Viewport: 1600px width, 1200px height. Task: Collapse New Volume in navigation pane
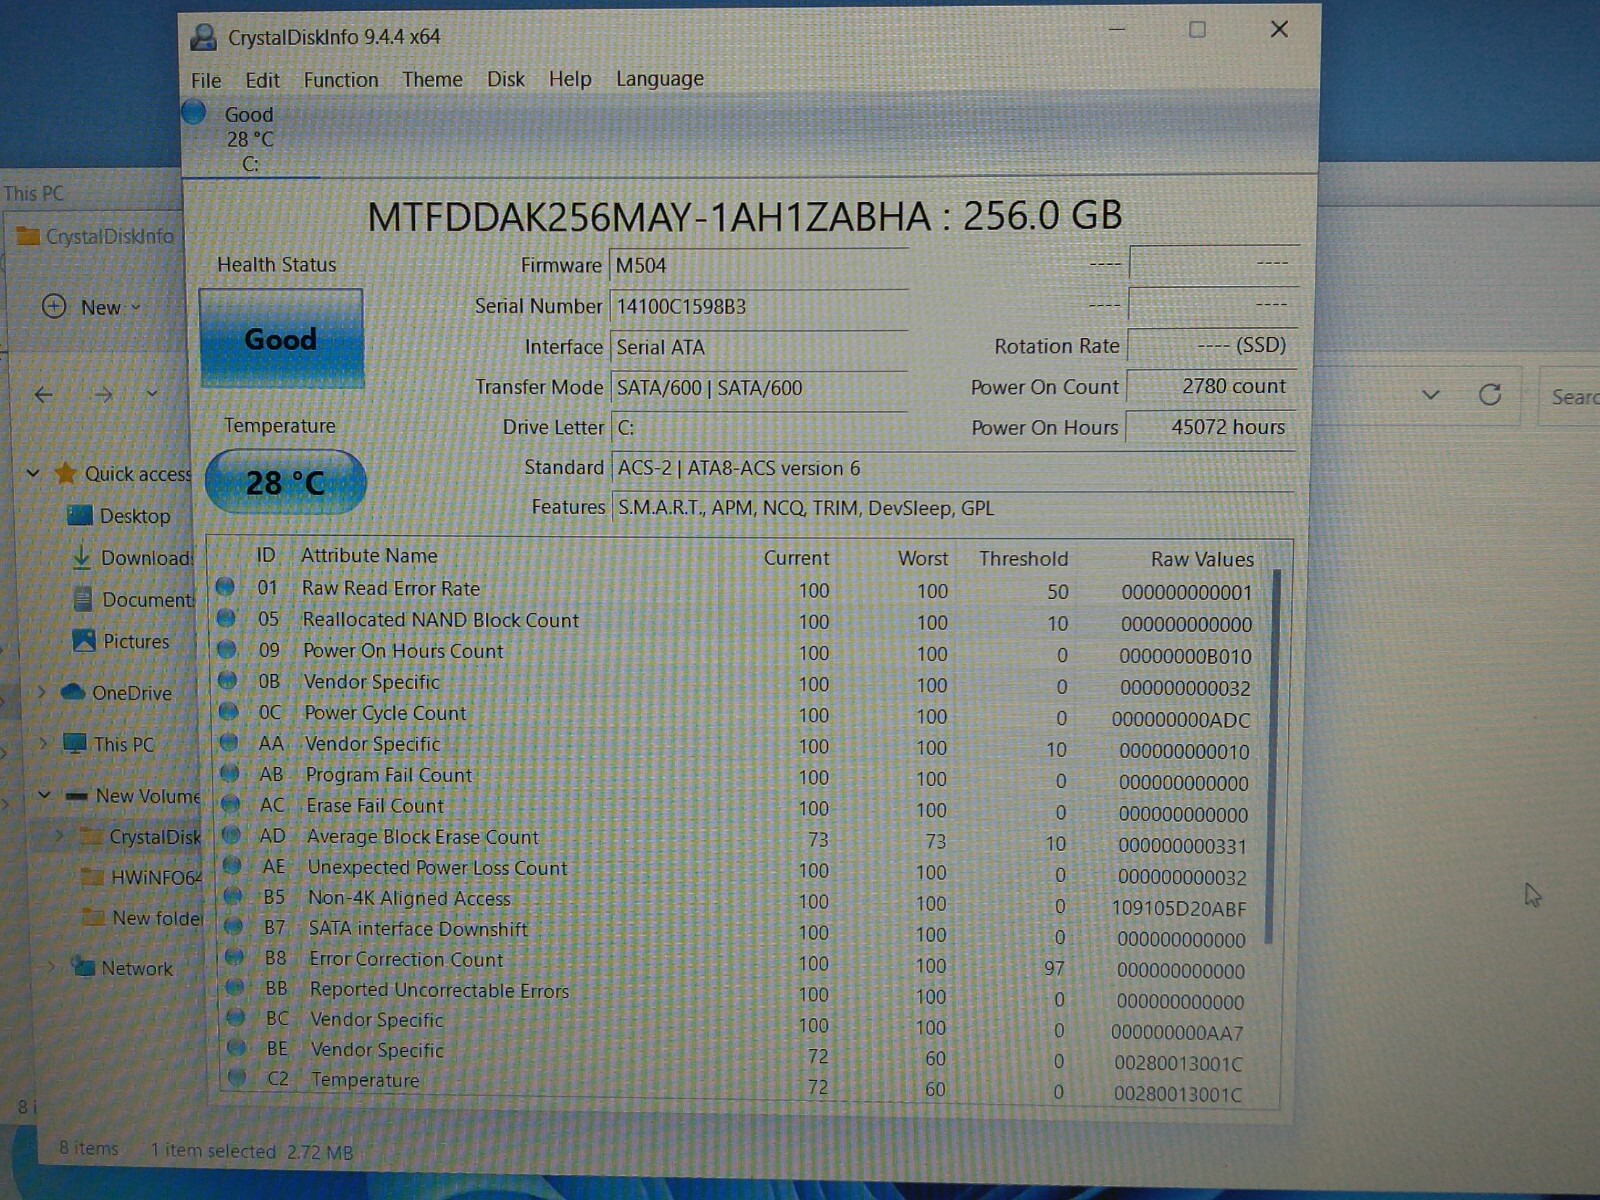coord(45,795)
